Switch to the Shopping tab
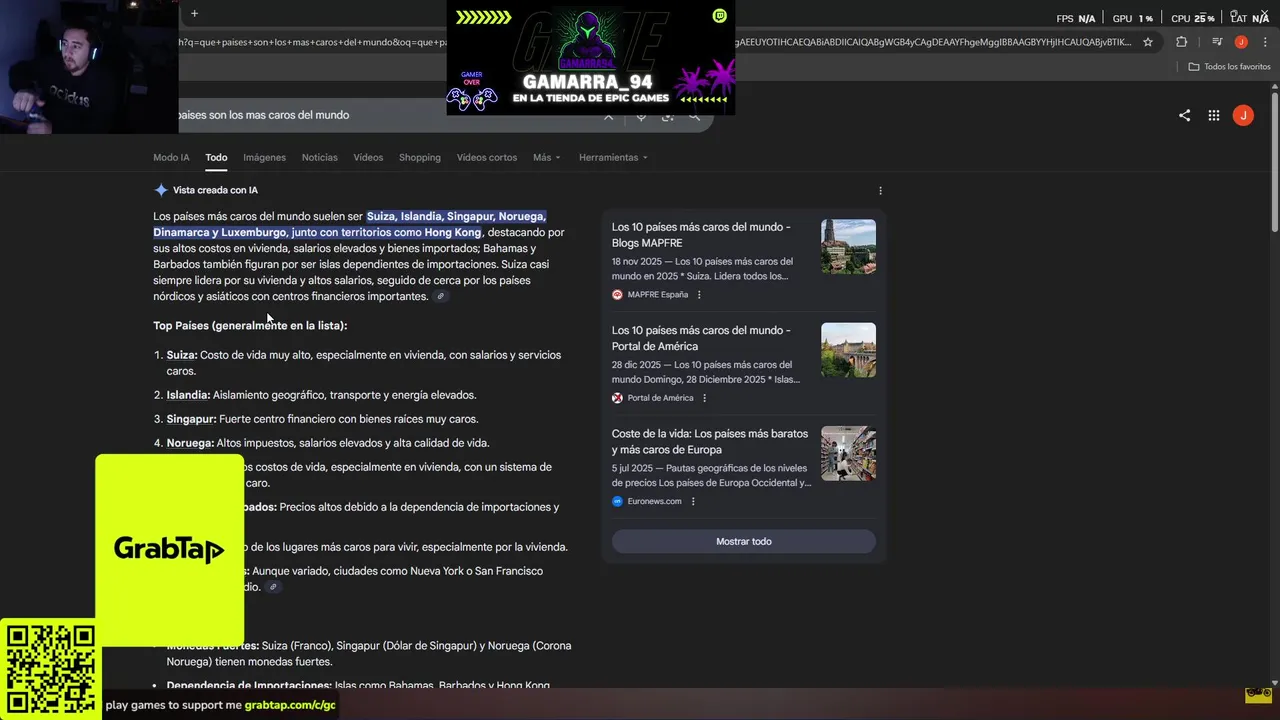 click(420, 157)
